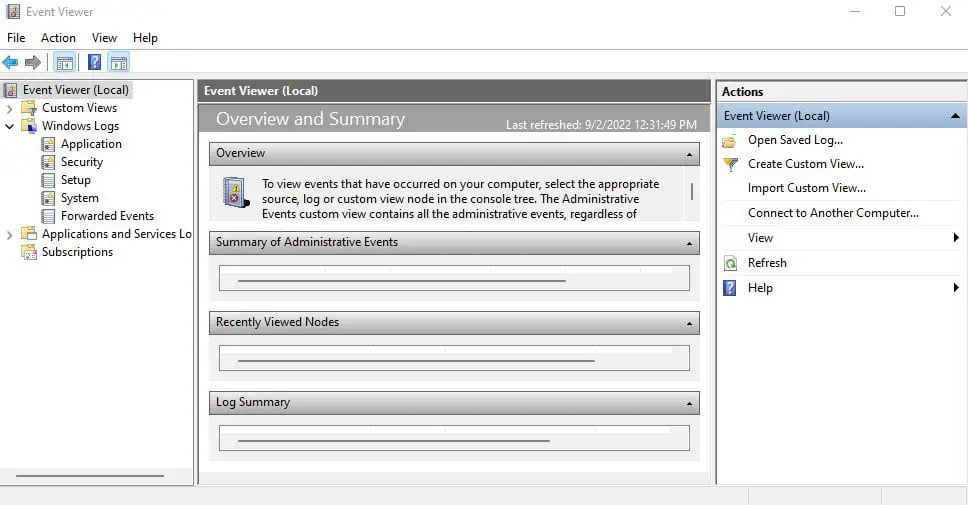The width and height of the screenshot is (968, 505).
Task: Click the Subscriptions icon in tree
Action: (29, 251)
